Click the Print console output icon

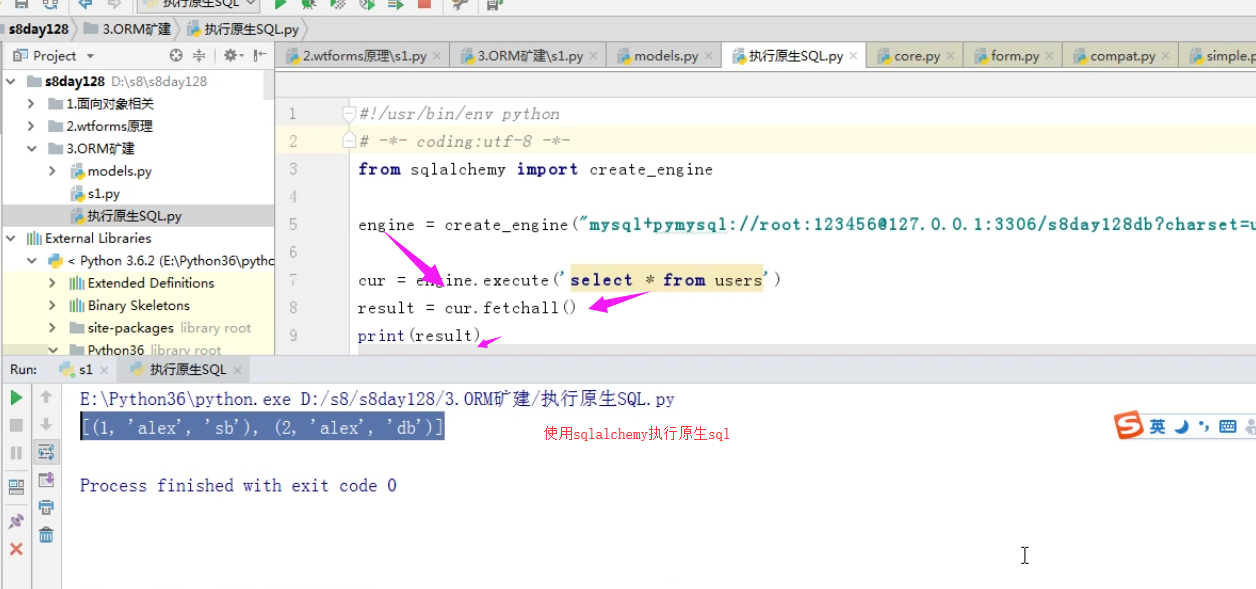pos(46,507)
